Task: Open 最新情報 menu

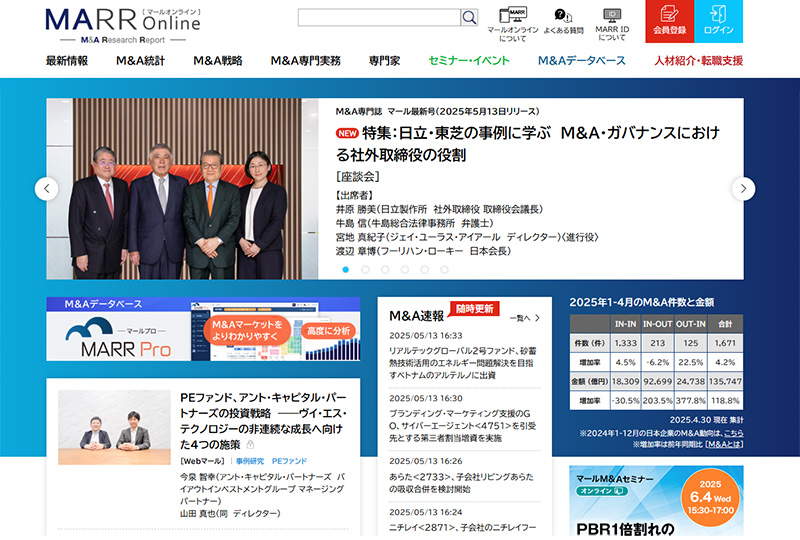Action: click(67, 61)
